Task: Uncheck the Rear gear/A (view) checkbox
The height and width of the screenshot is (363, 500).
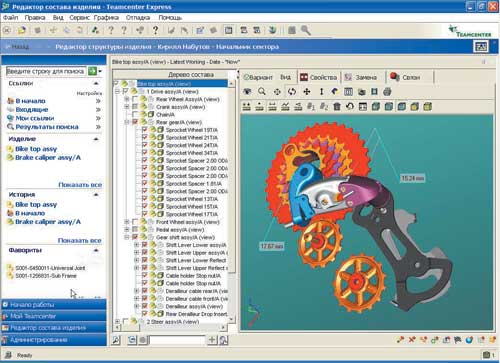Action: click(135, 122)
